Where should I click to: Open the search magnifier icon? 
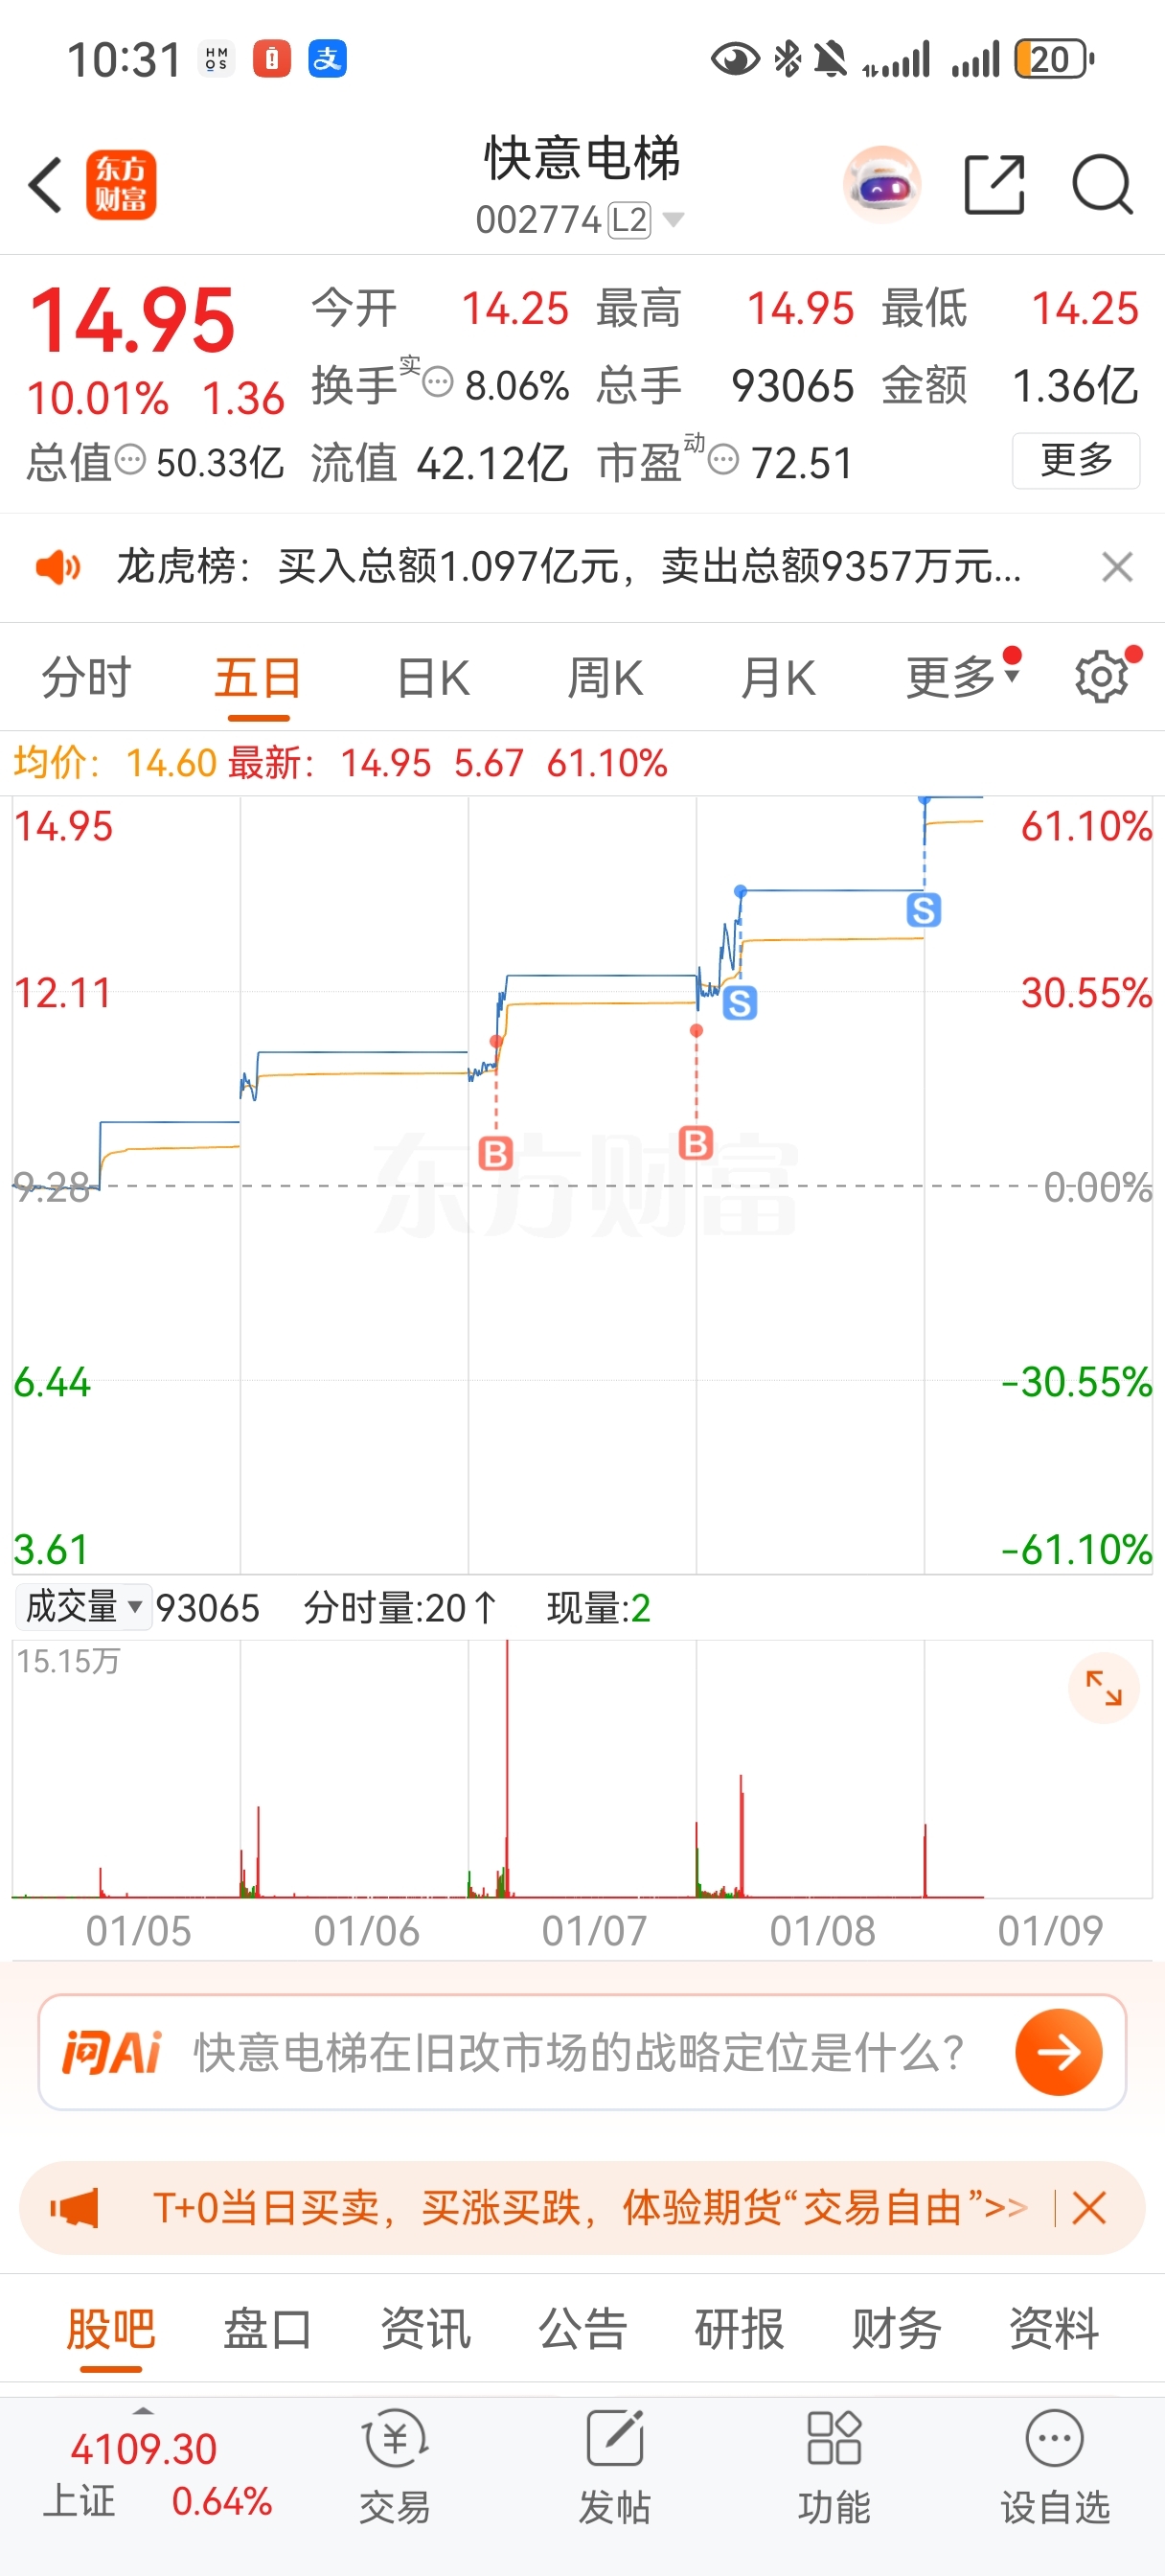[1101, 185]
